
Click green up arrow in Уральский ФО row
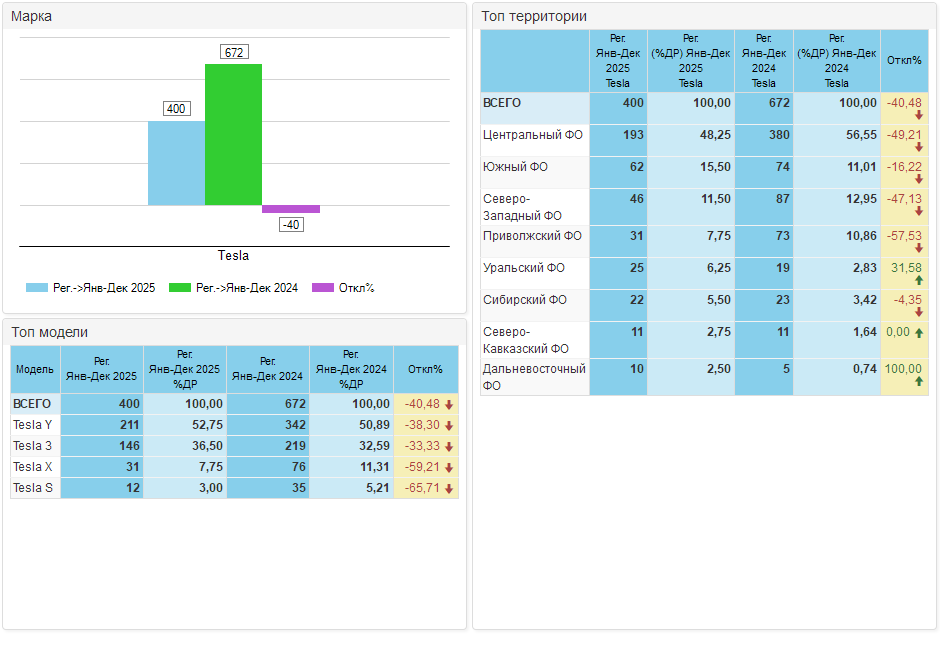click(918, 281)
